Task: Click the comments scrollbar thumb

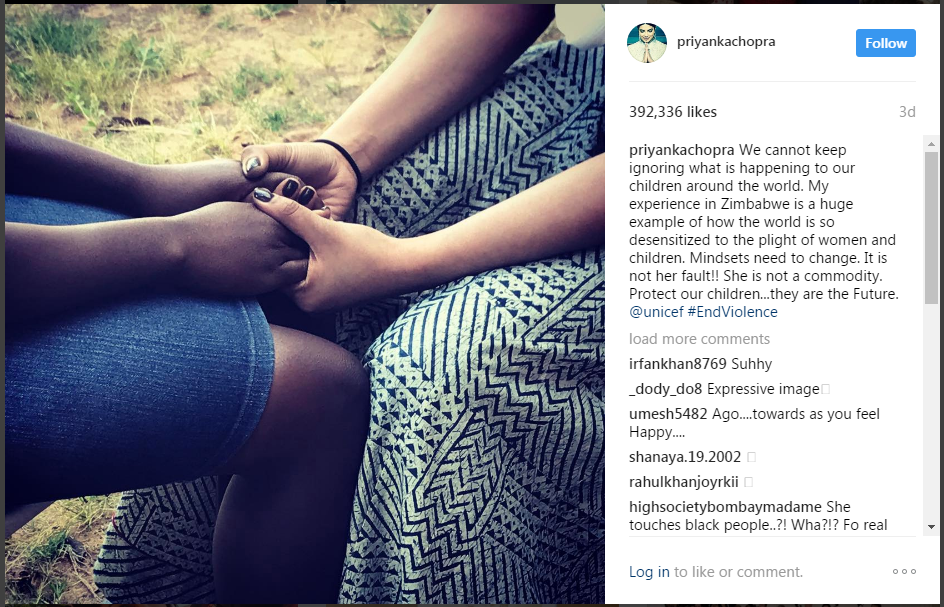Action: coord(931,228)
